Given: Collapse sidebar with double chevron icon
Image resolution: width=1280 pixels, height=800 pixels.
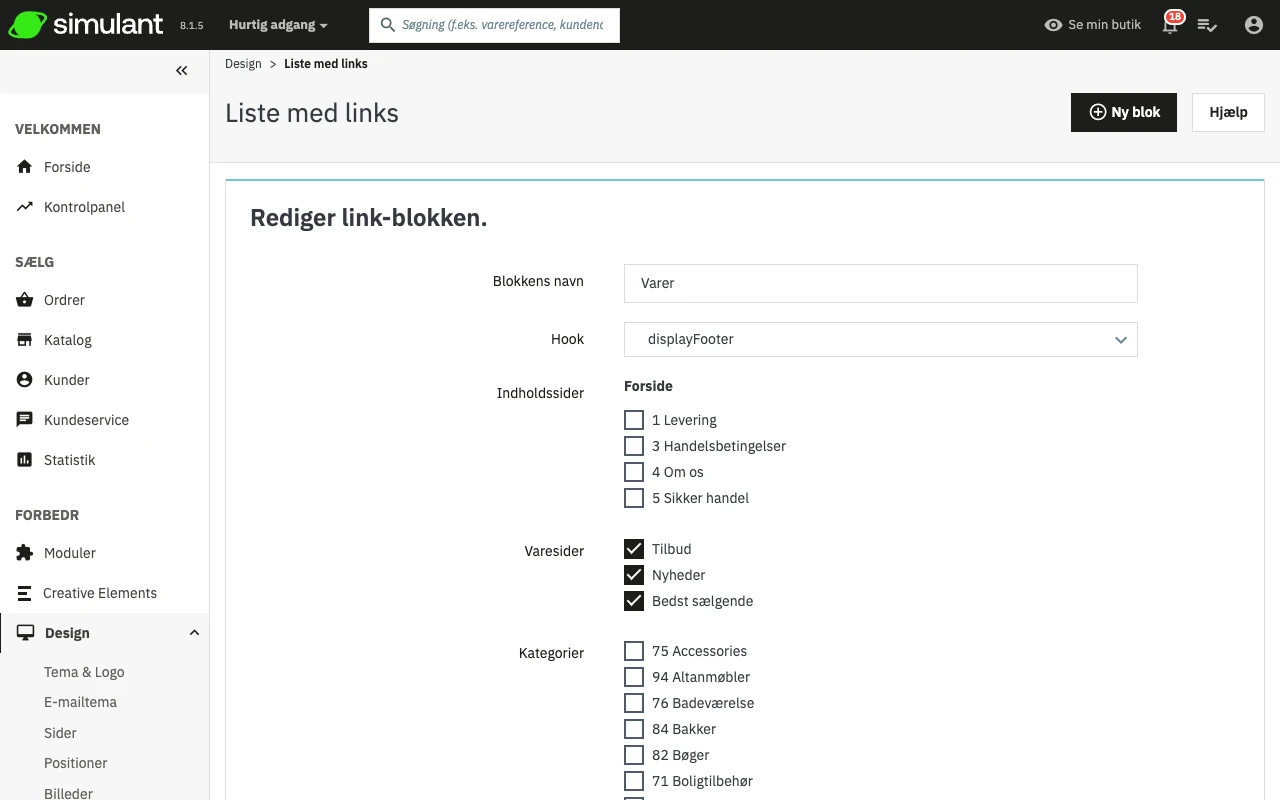Looking at the screenshot, I should coord(182,70).
